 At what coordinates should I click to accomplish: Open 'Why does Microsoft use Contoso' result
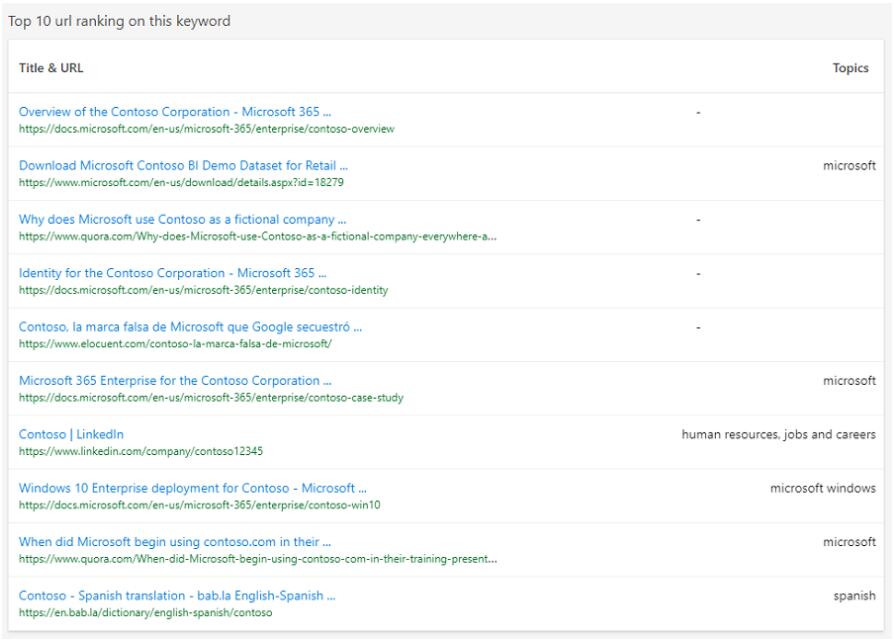pyautogui.click(x=182, y=220)
